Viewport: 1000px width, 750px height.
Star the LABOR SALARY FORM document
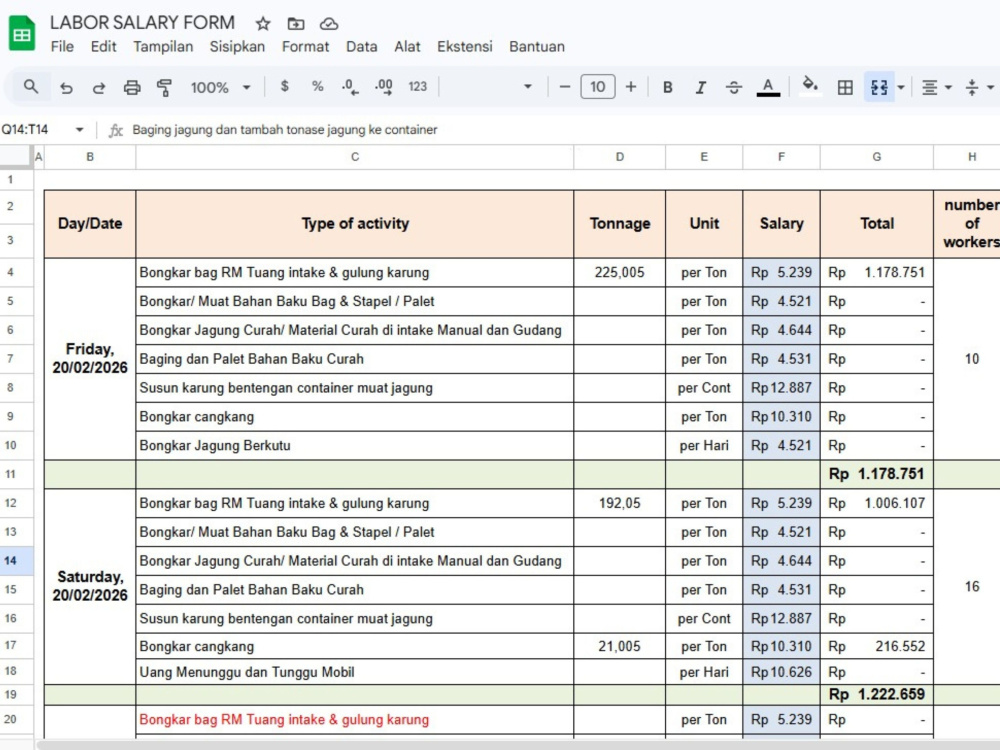[x=263, y=24]
